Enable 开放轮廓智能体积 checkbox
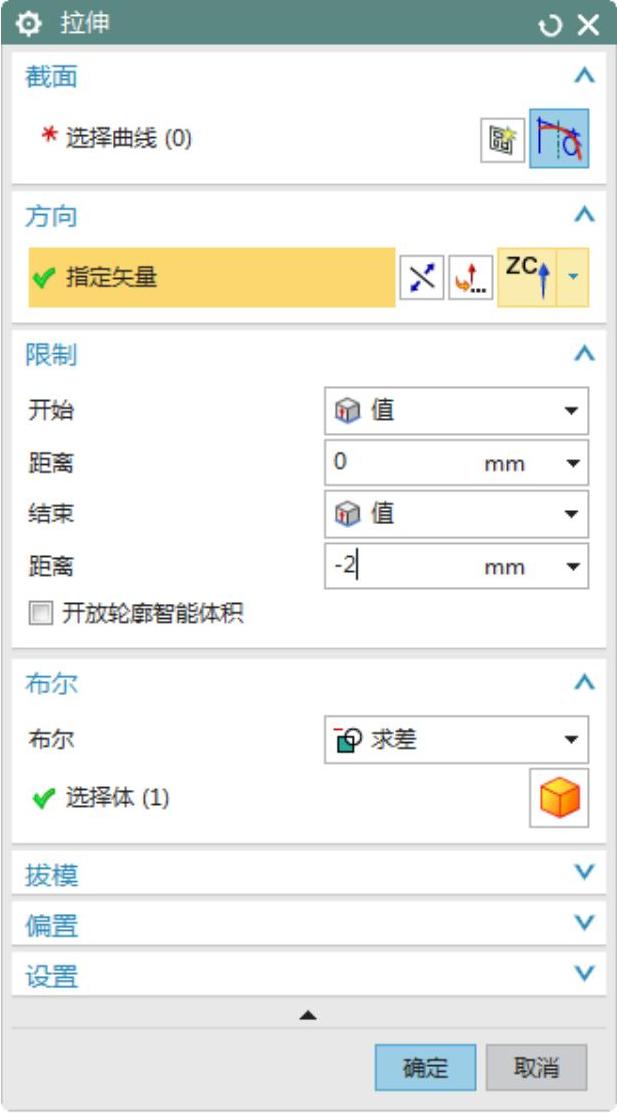Screen dimensions: 617x1113 click(x=40, y=614)
